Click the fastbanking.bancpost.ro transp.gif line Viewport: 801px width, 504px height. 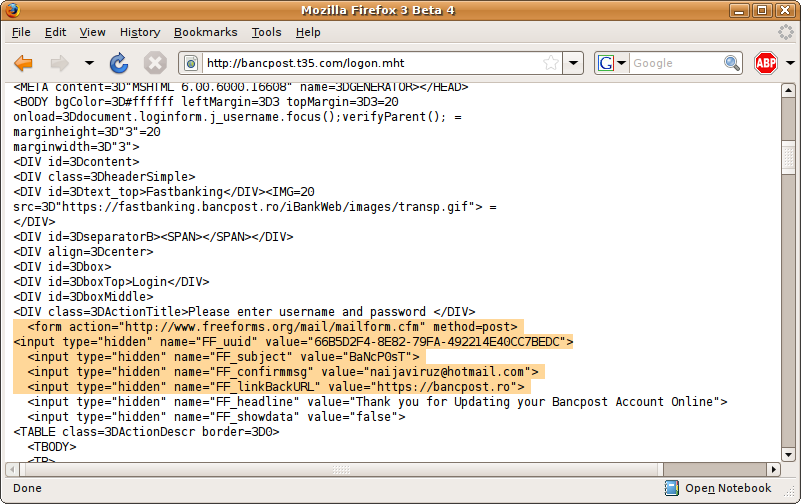(x=255, y=207)
